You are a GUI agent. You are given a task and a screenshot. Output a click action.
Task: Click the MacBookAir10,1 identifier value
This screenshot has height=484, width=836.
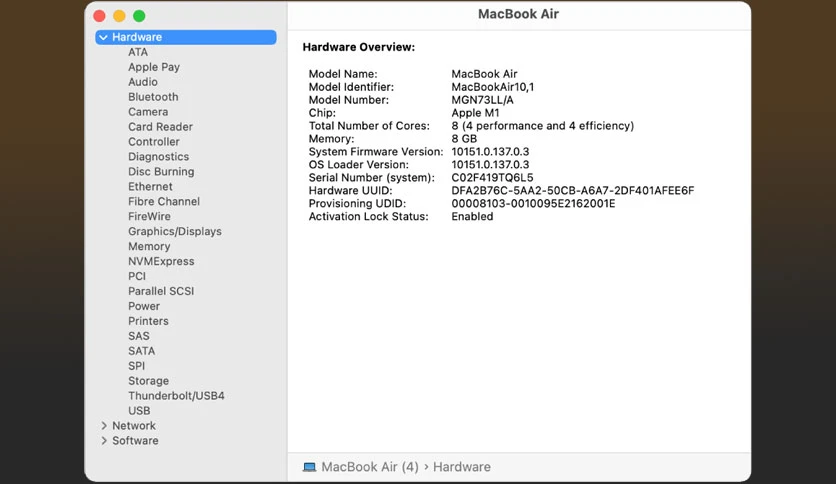[493, 87]
